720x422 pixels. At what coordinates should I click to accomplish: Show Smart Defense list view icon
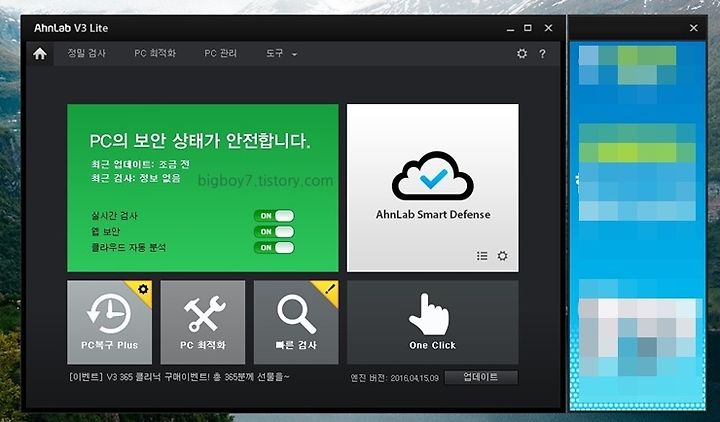[x=482, y=256]
